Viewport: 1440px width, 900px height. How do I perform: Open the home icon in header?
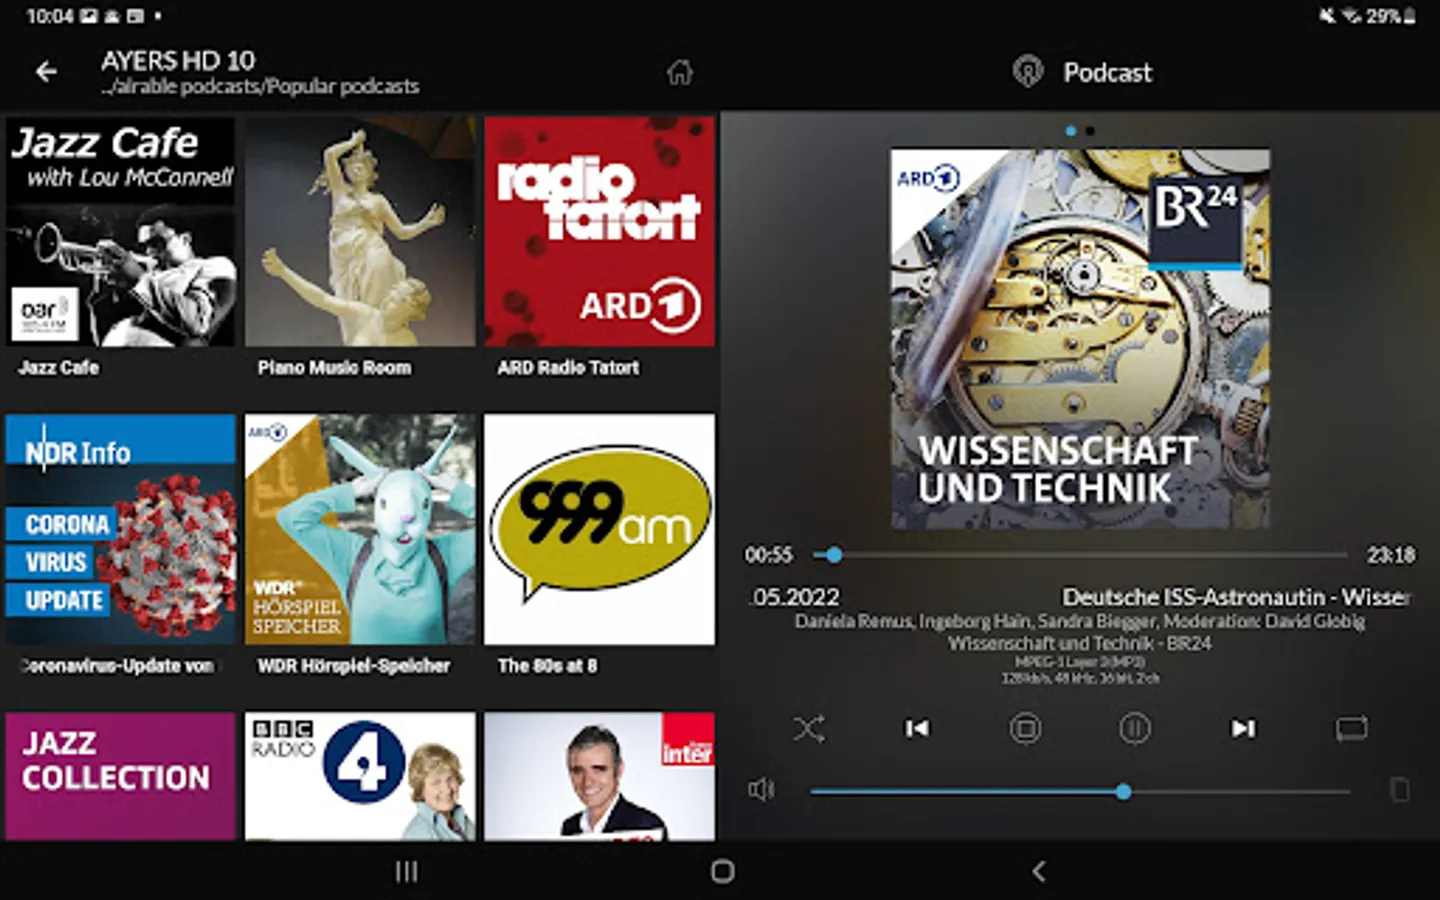click(x=680, y=72)
